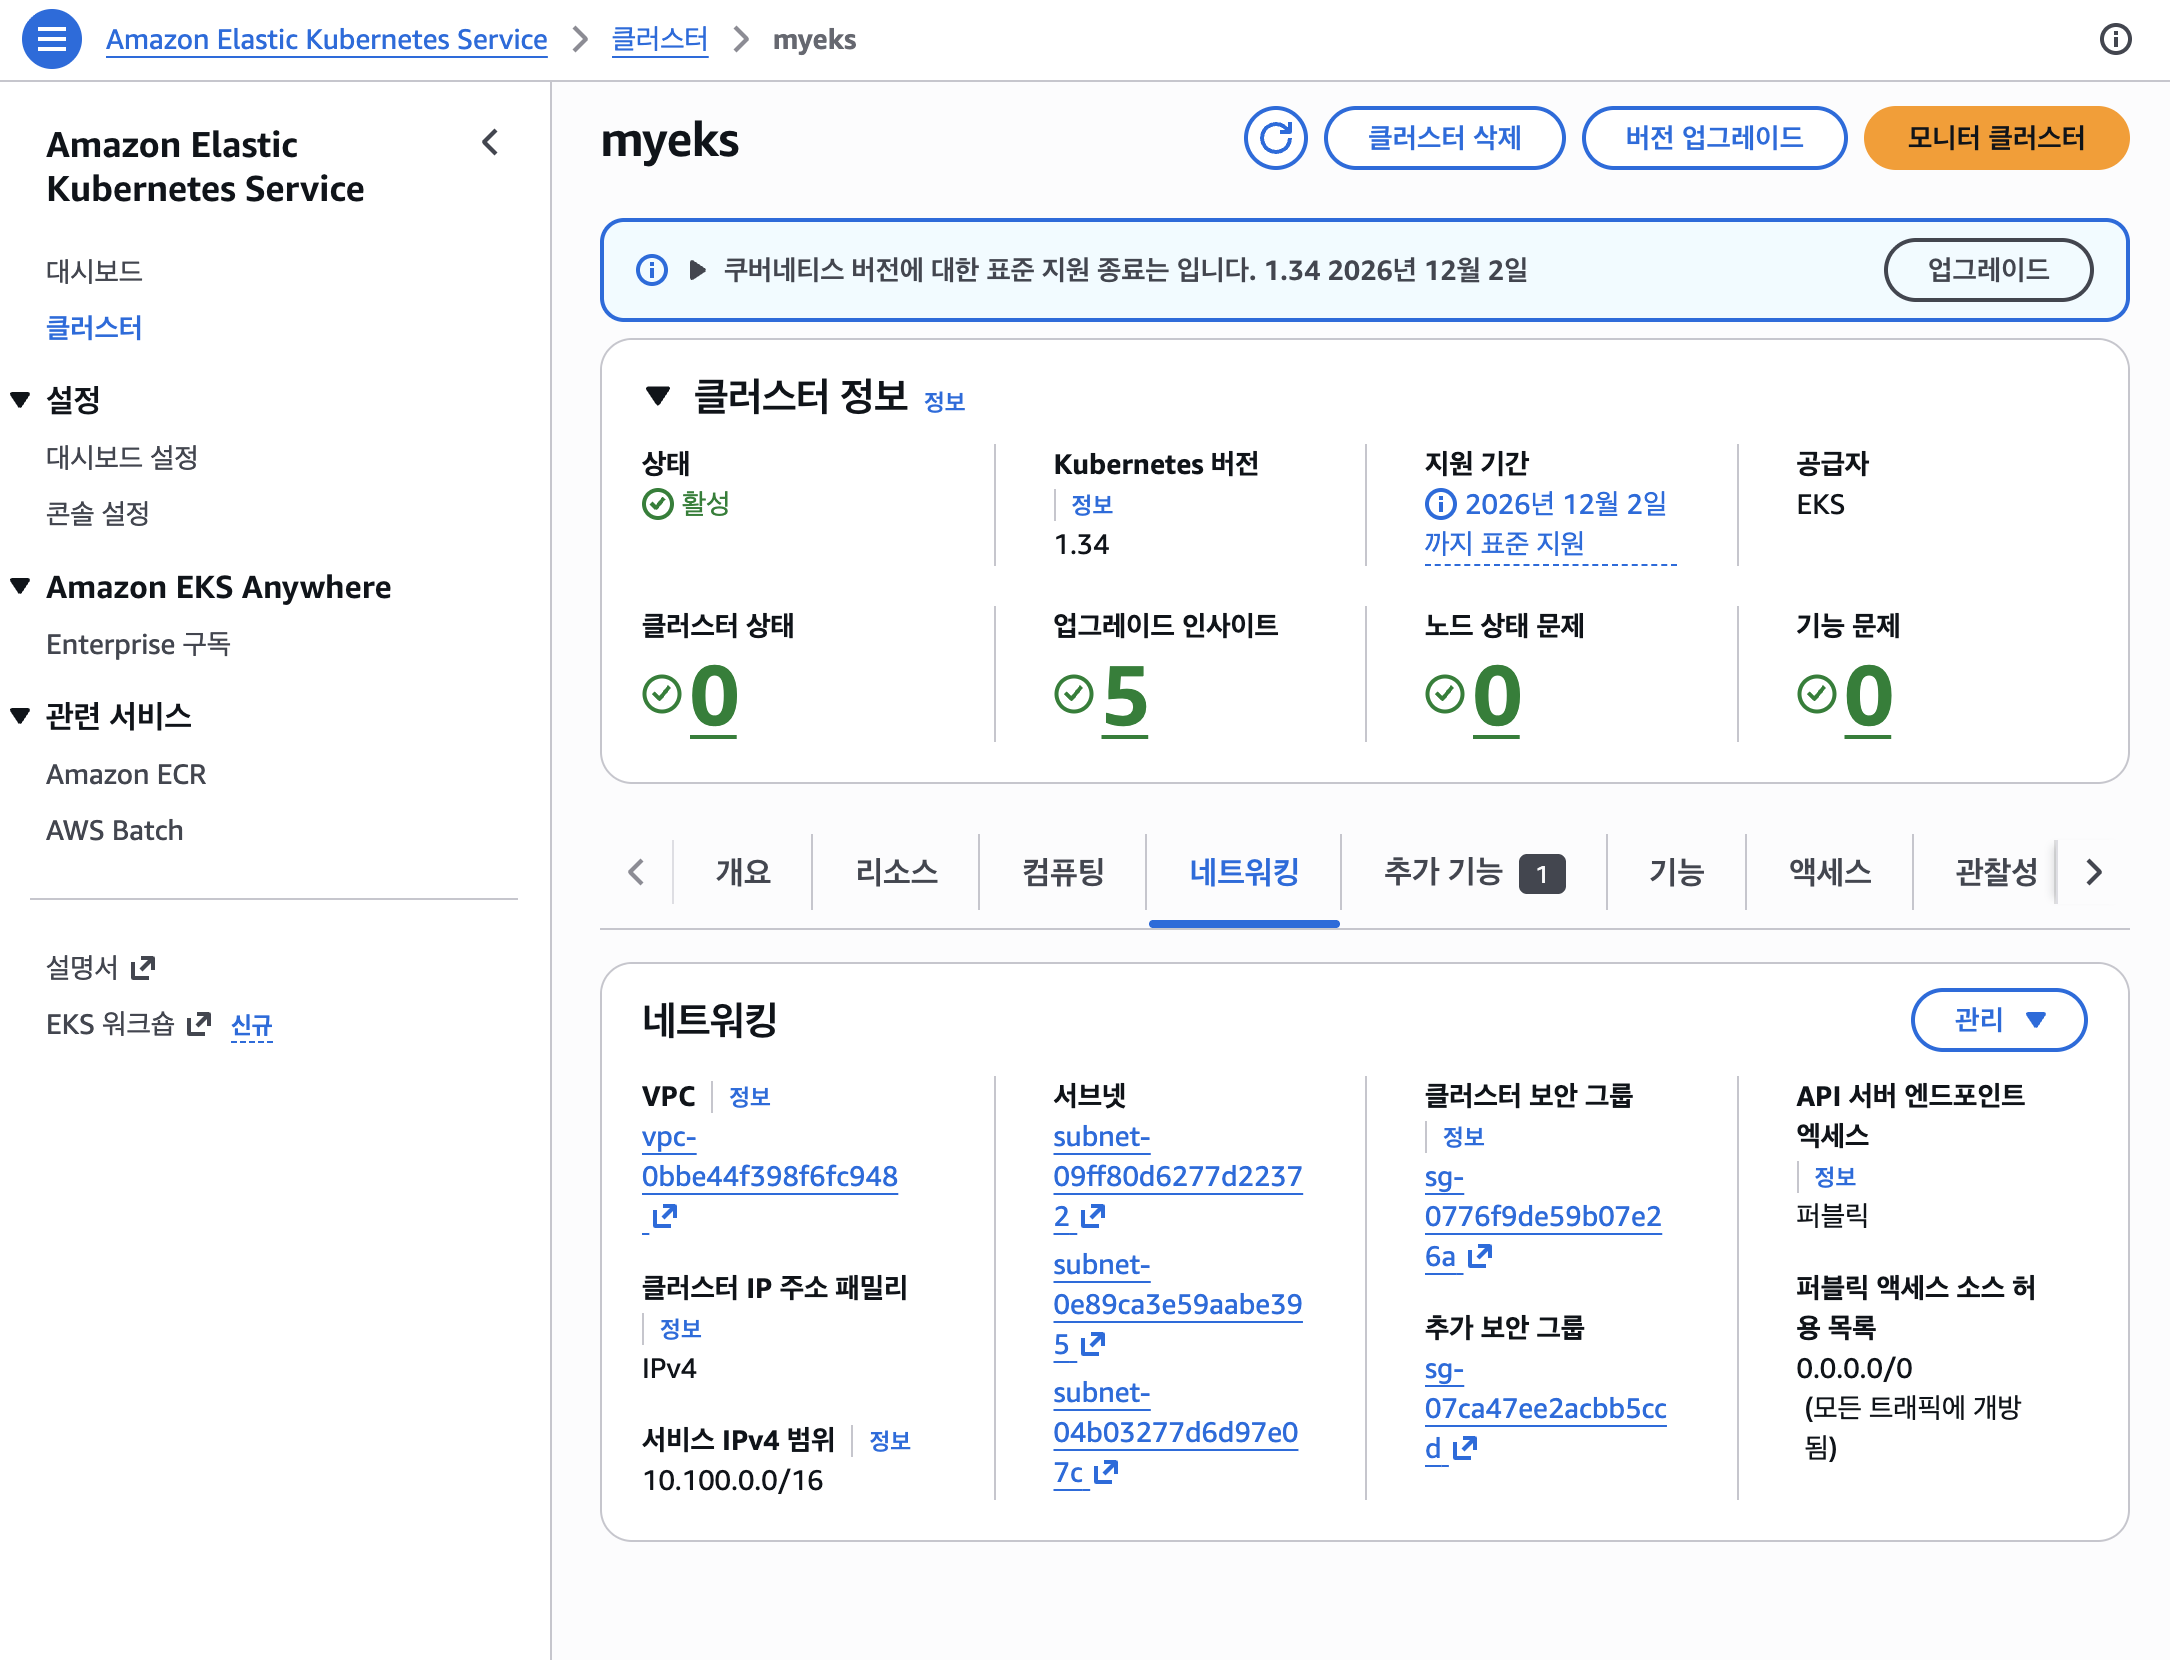This screenshot has height=1660, width=2170.
Task: Collapse the 클러스터 정보 section
Action: coord(658,396)
